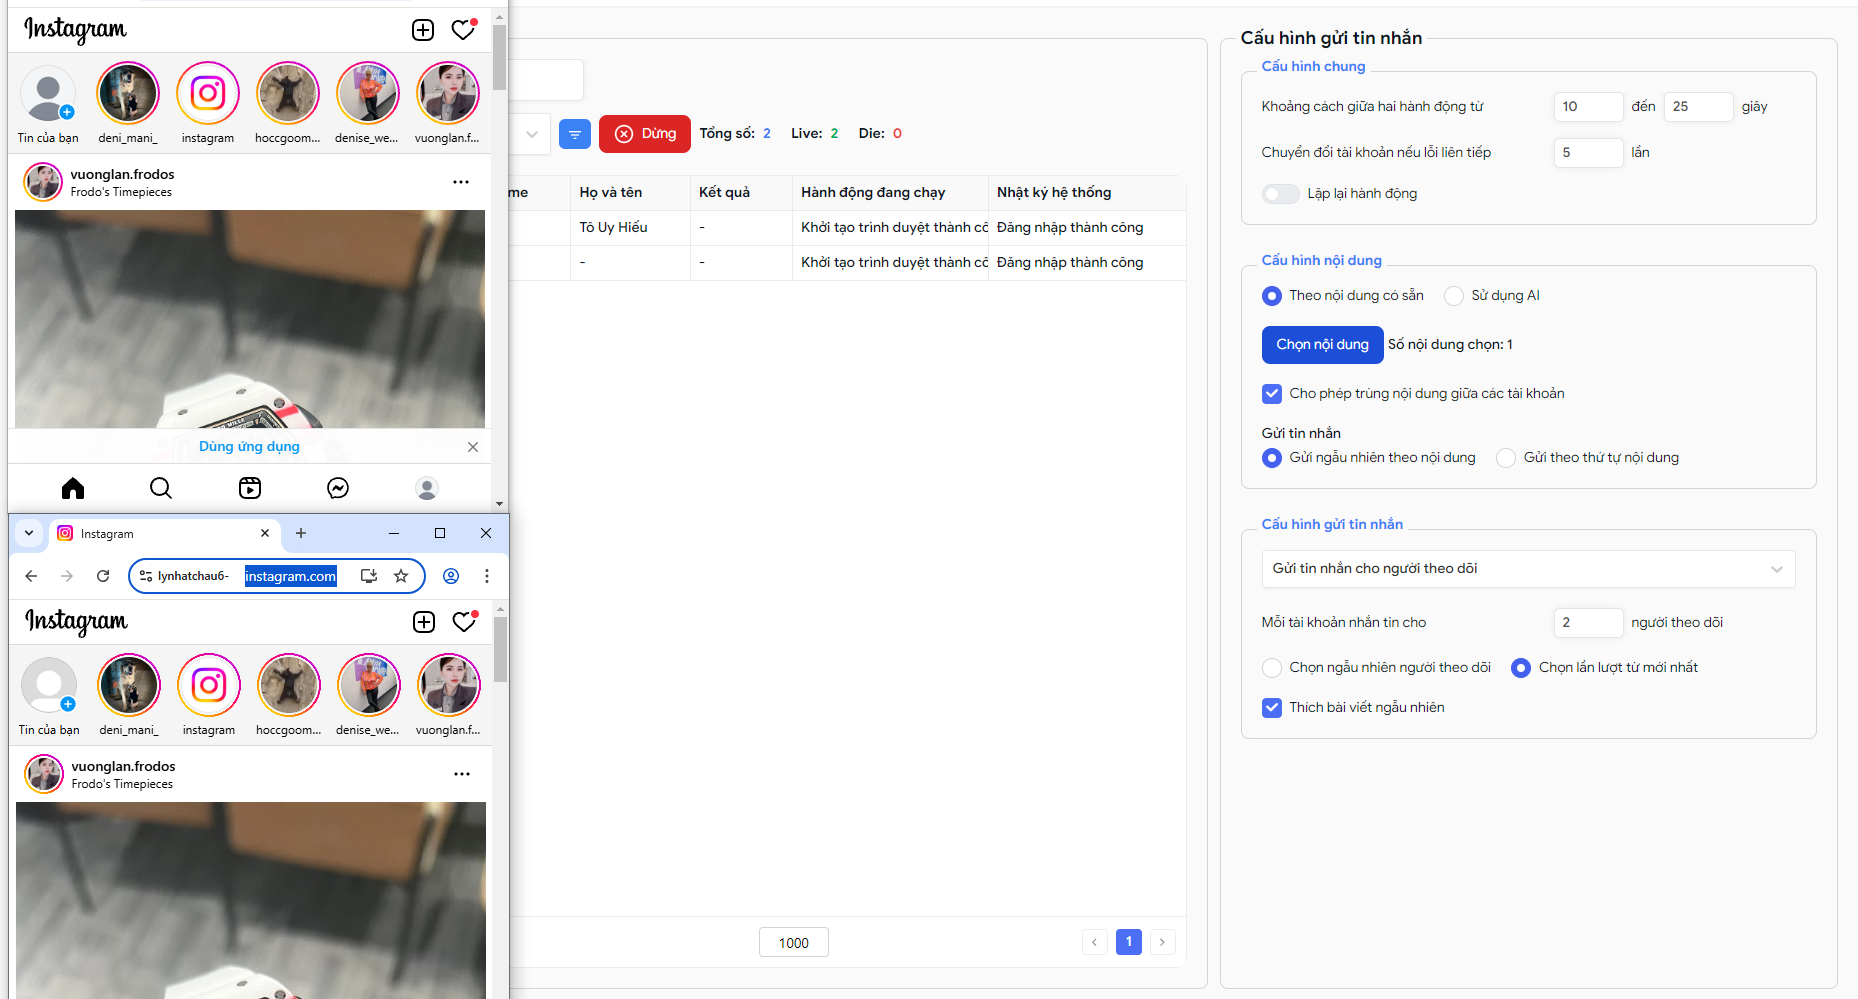The height and width of the screenshot is (999, 1858).
Task: Go to the next page of the table
Action: (x=1162, y=942)
